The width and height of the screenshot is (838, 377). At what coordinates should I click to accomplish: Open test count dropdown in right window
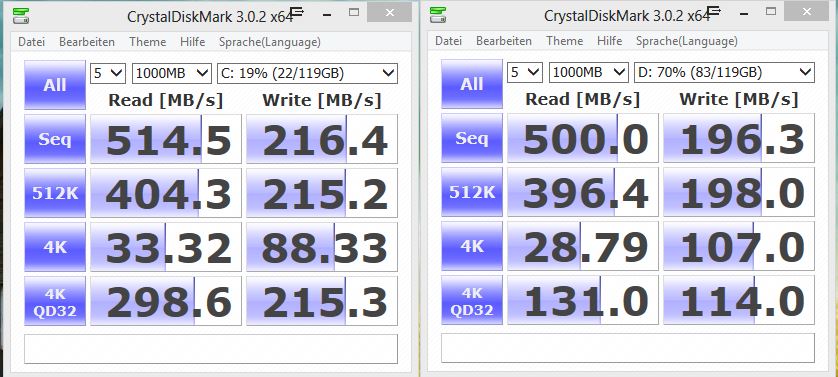[525, 72]
